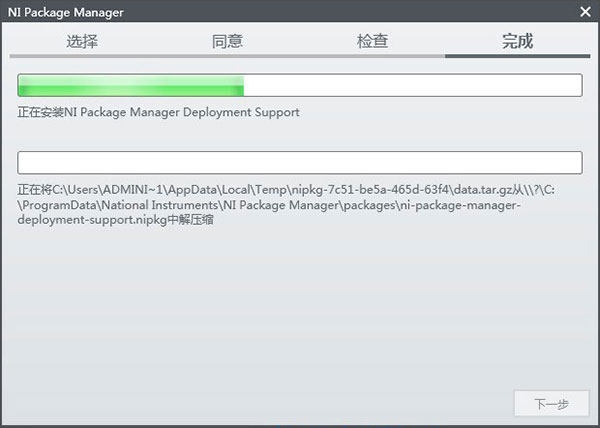Click the 下一步 button
Viewport: 600px width, 428px height.
point(551,404)
